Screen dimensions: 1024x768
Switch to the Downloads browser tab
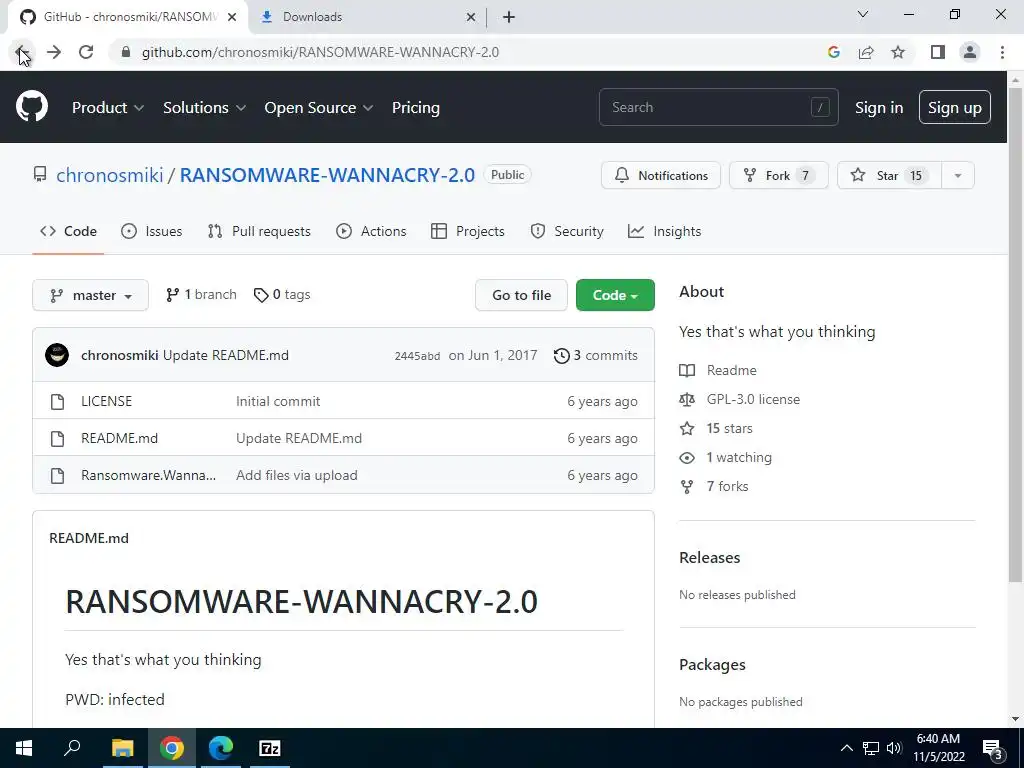click(367, 17)
